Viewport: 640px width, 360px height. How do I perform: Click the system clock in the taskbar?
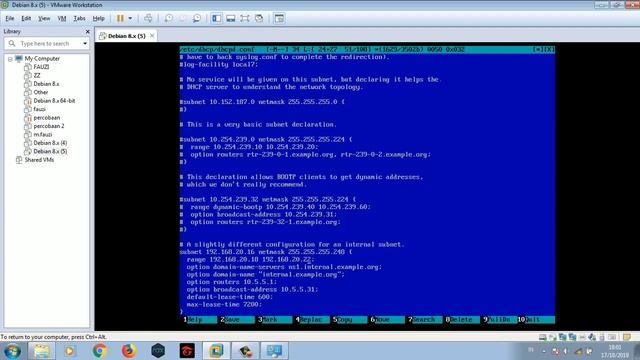[615, 351]
